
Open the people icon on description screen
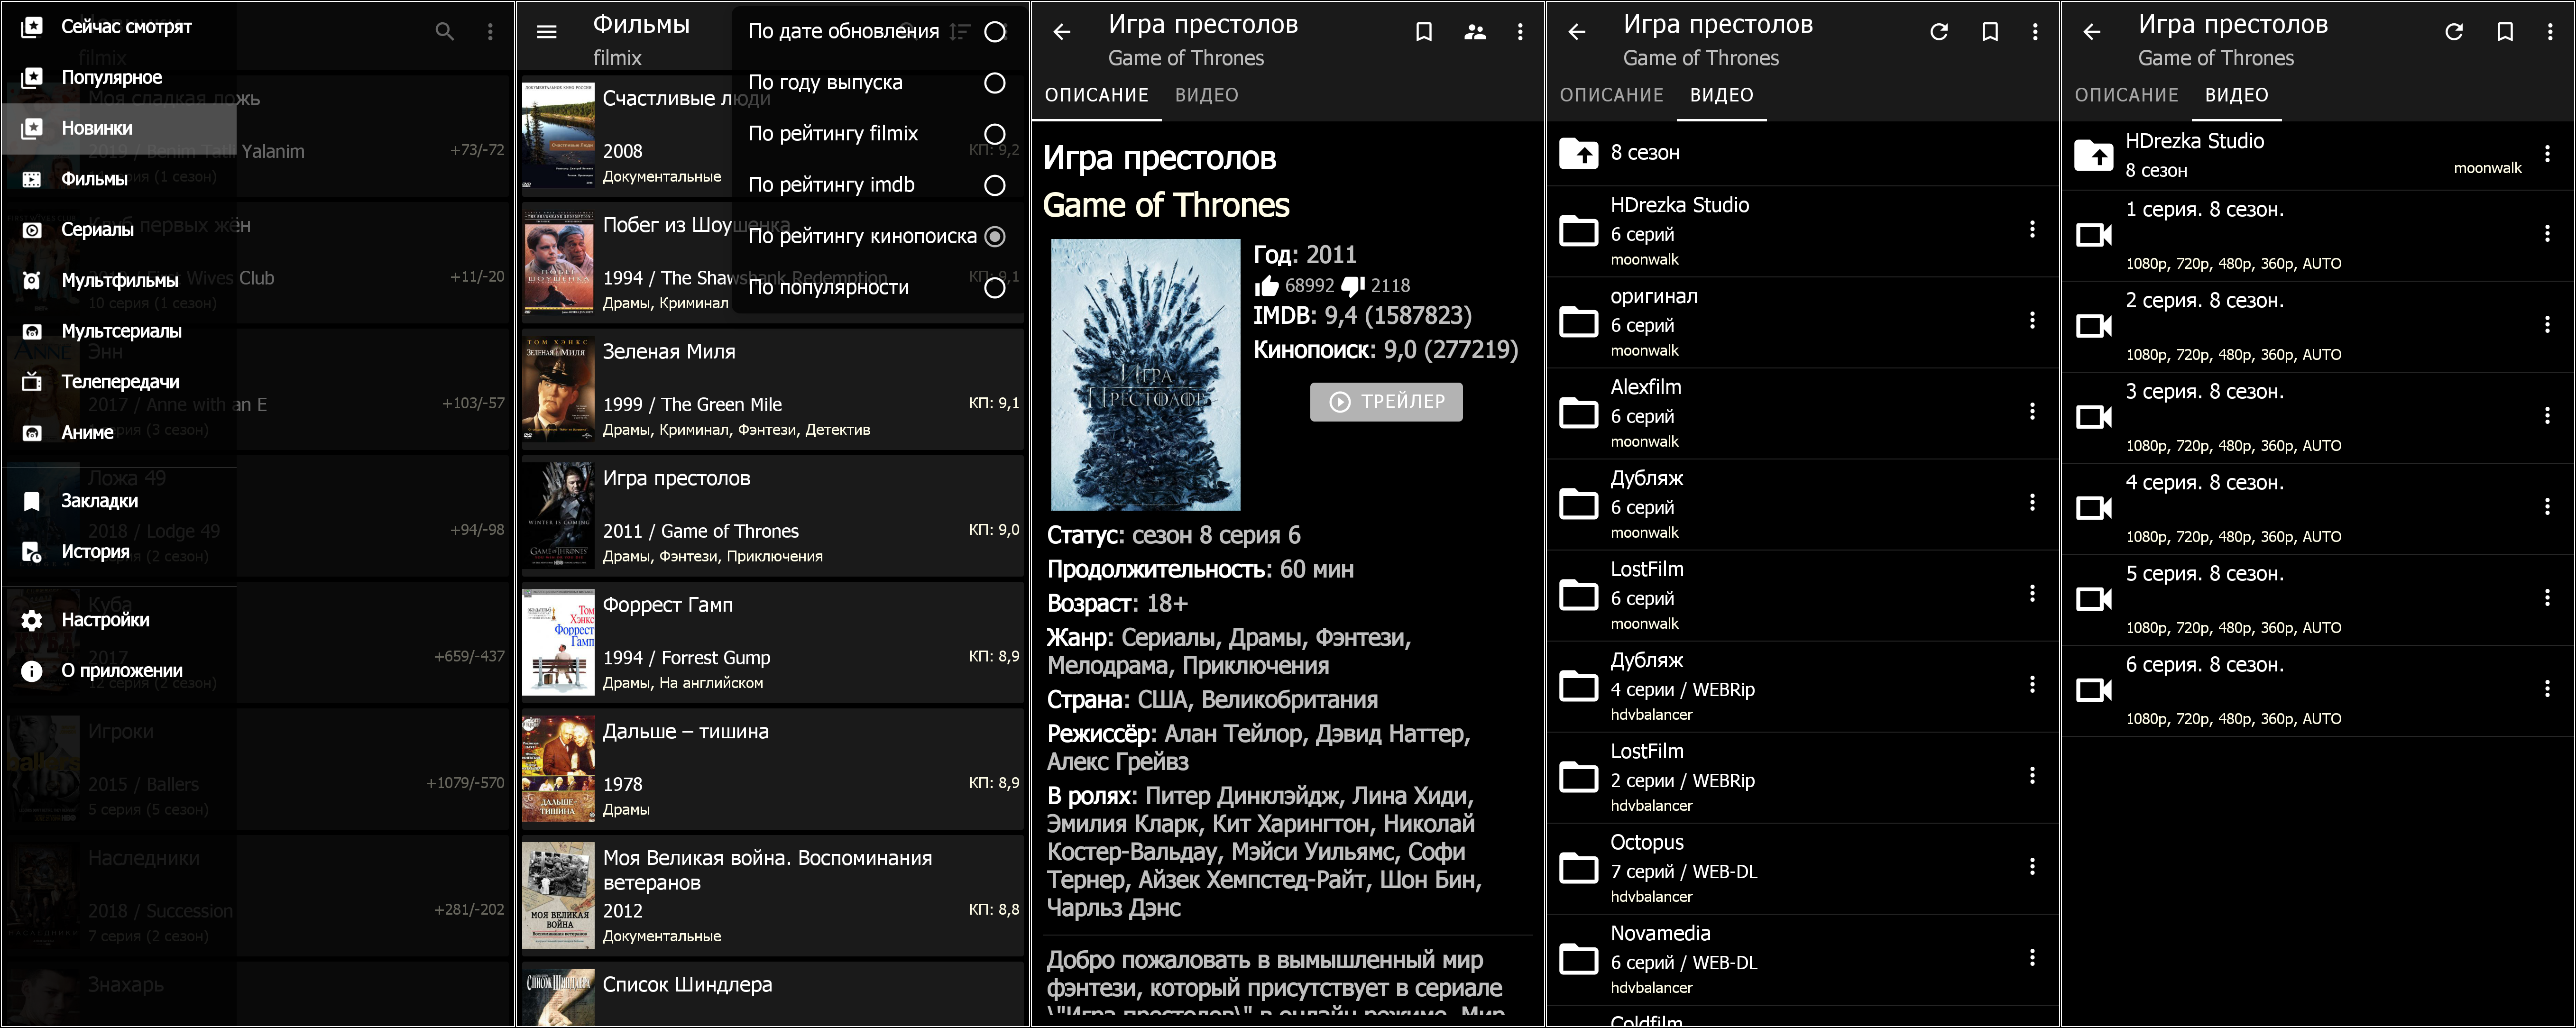[1475, 32]
